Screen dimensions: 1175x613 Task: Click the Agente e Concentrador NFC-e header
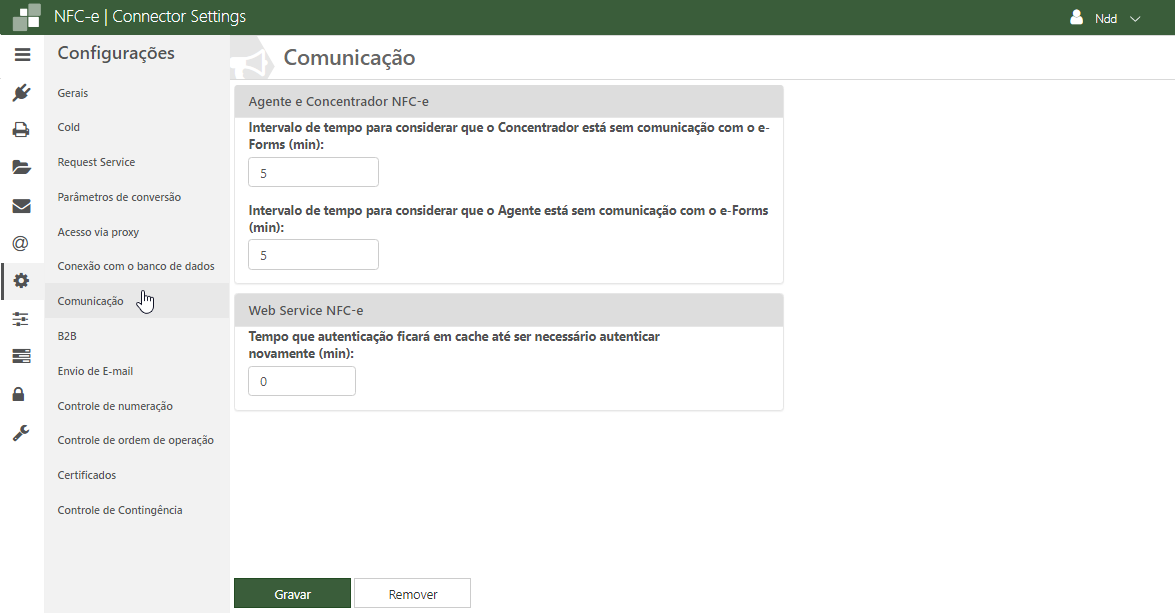pyautogui.click(x=509, y=101)
